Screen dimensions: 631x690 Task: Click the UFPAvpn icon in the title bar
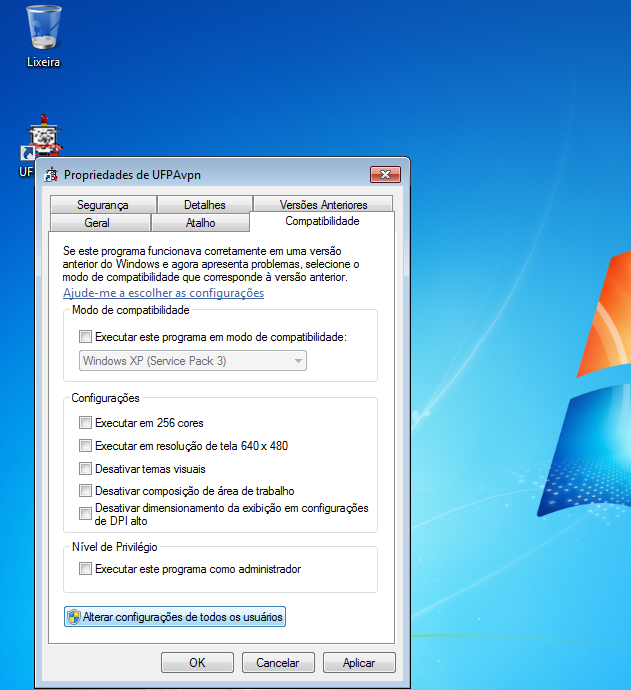pos(51,175)
